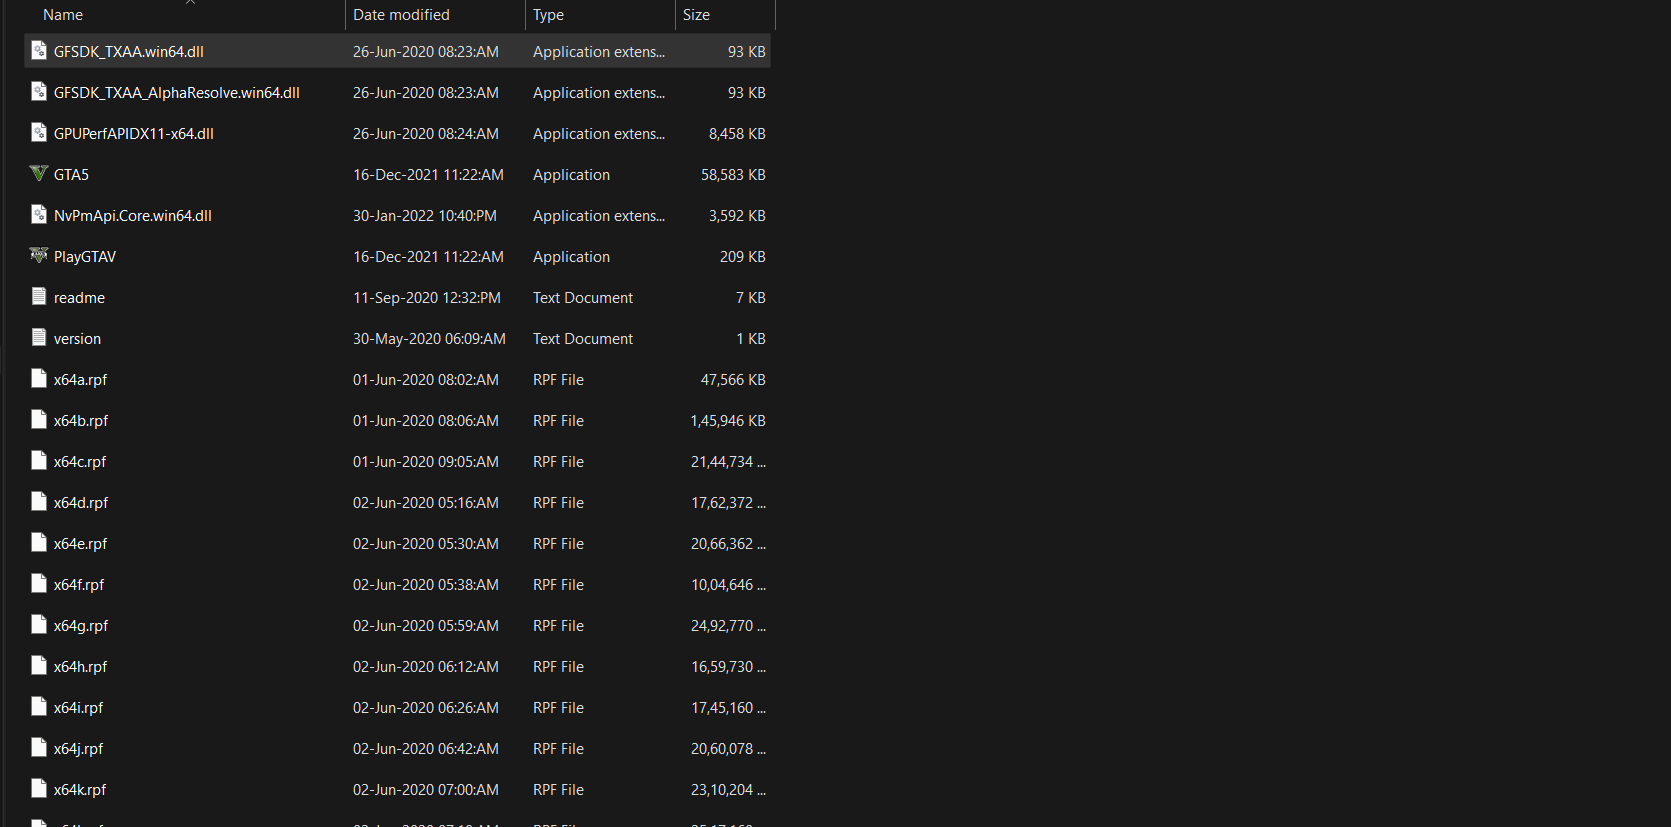The height and width of the screenshot is (827, 1671).
Task: Select the file named GPUPerfAPIDX11-x64.dll
Action: [x=134, y=134]
